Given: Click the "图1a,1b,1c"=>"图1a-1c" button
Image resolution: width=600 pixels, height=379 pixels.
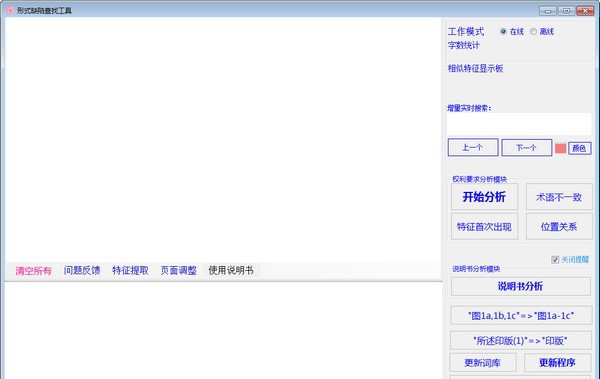Looking at the screenshot, I should 521,315.
